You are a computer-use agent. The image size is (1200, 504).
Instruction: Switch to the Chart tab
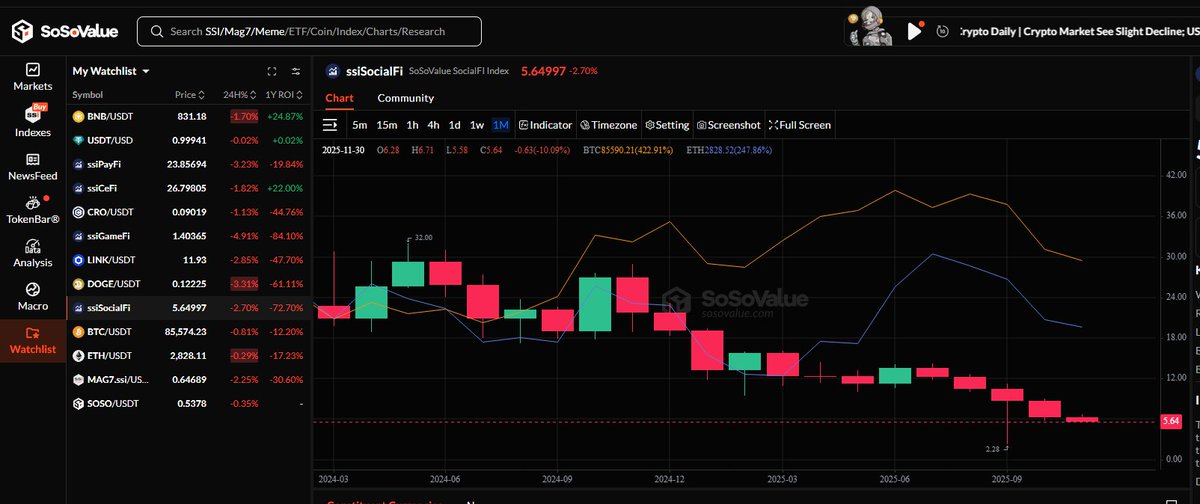coord(339,98)
